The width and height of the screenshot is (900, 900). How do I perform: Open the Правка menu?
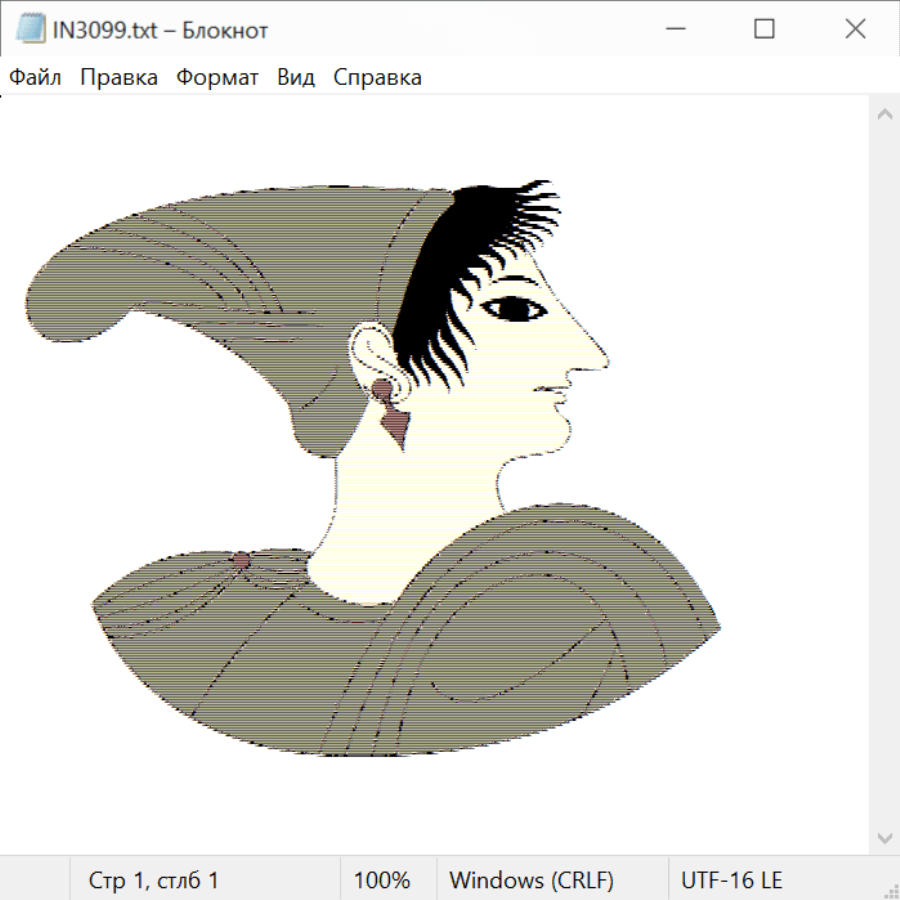pos(119,78)
